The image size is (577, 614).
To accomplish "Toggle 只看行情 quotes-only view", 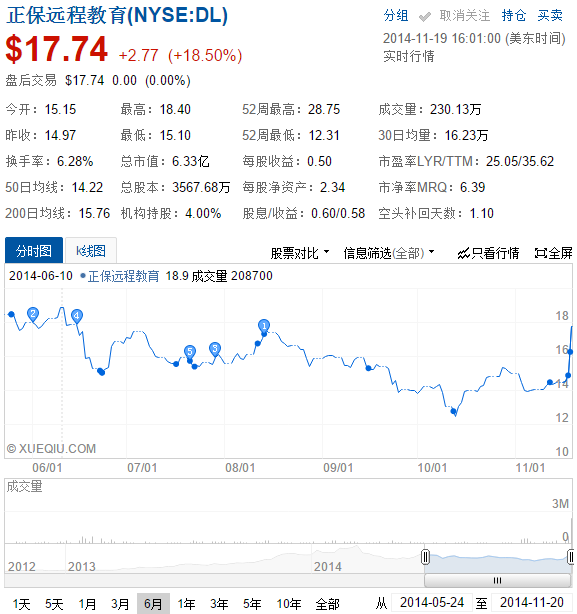I will [x=488, y=253].
